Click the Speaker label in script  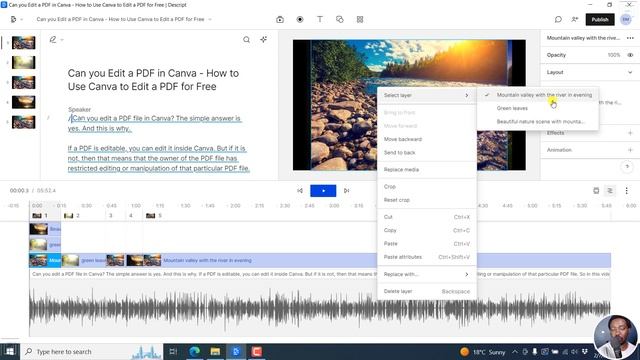tap(79, 109)
